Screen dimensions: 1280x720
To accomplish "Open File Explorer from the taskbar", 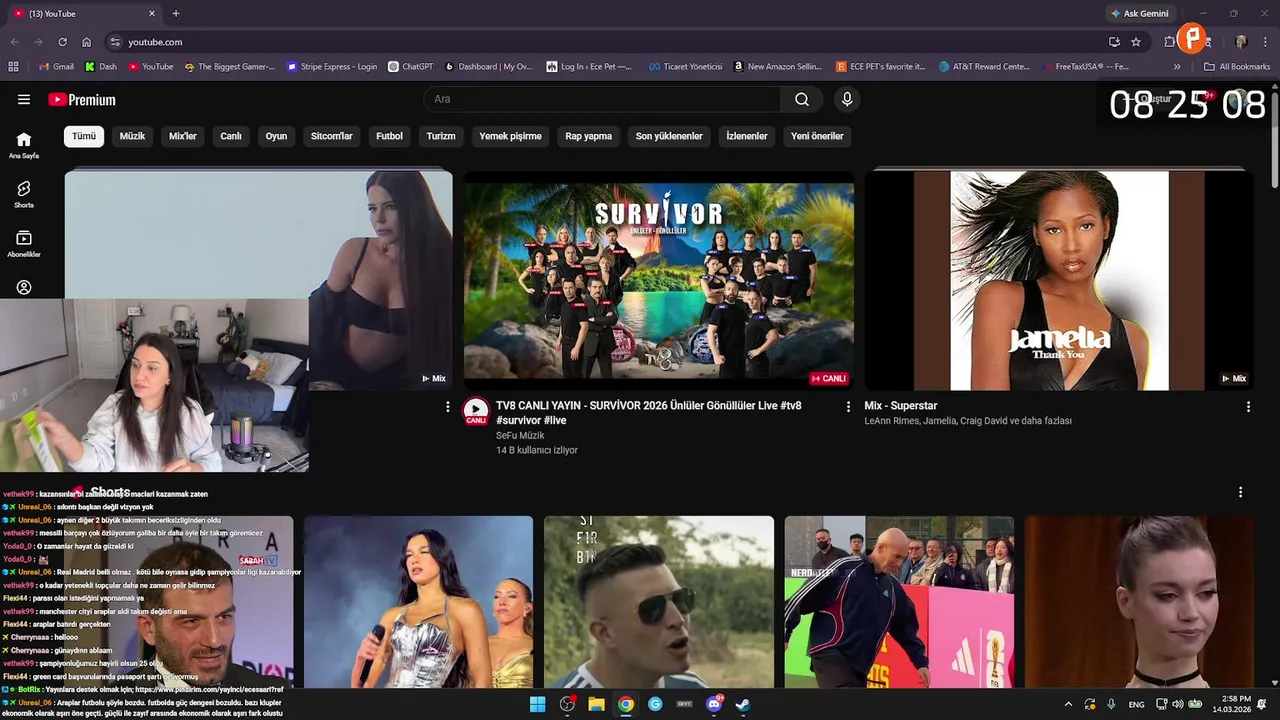I will [x=596, y=704].
